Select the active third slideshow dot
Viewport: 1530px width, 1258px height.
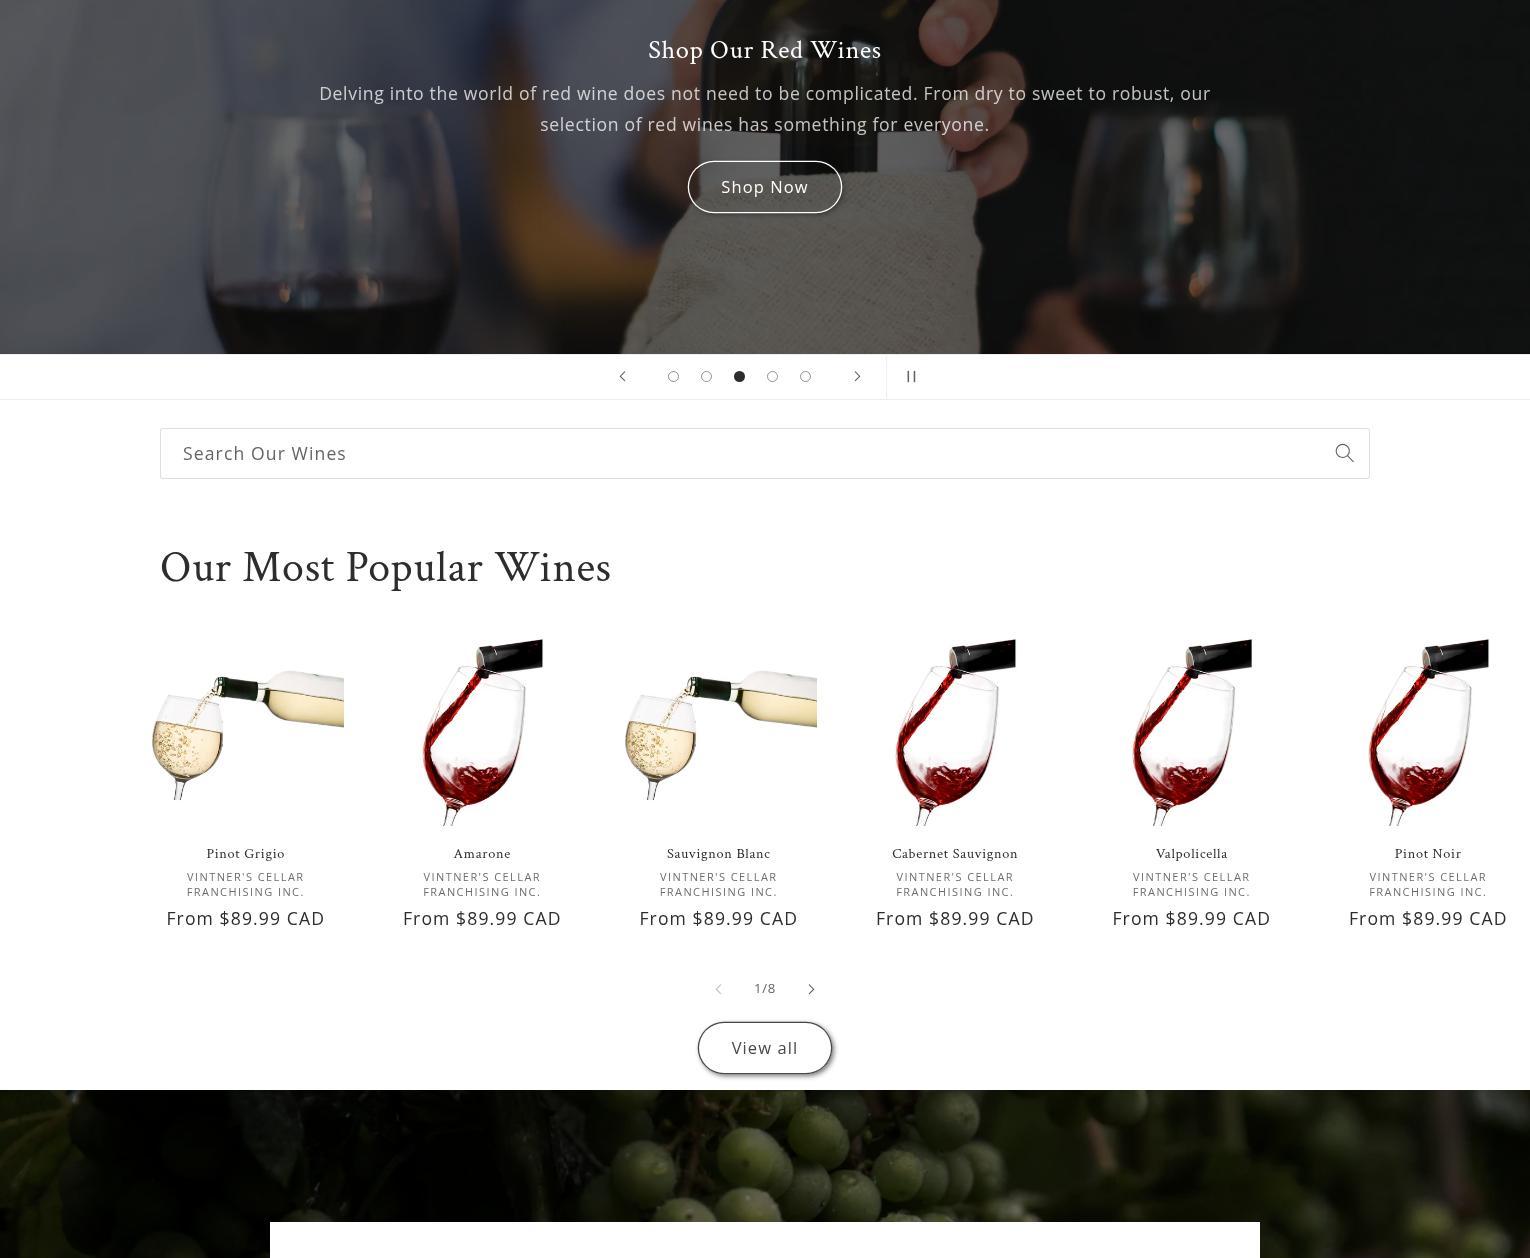[x=739, y=376]
